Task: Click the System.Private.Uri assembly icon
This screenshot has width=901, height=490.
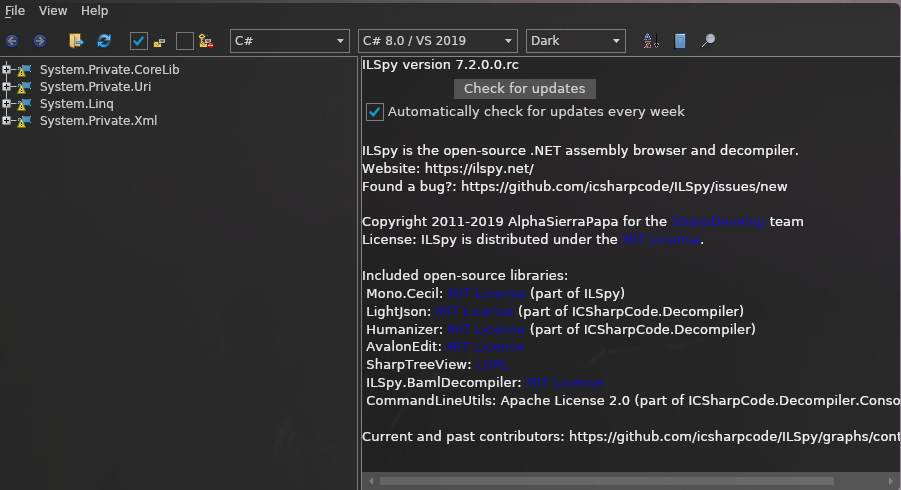Action: click(24, 87)
